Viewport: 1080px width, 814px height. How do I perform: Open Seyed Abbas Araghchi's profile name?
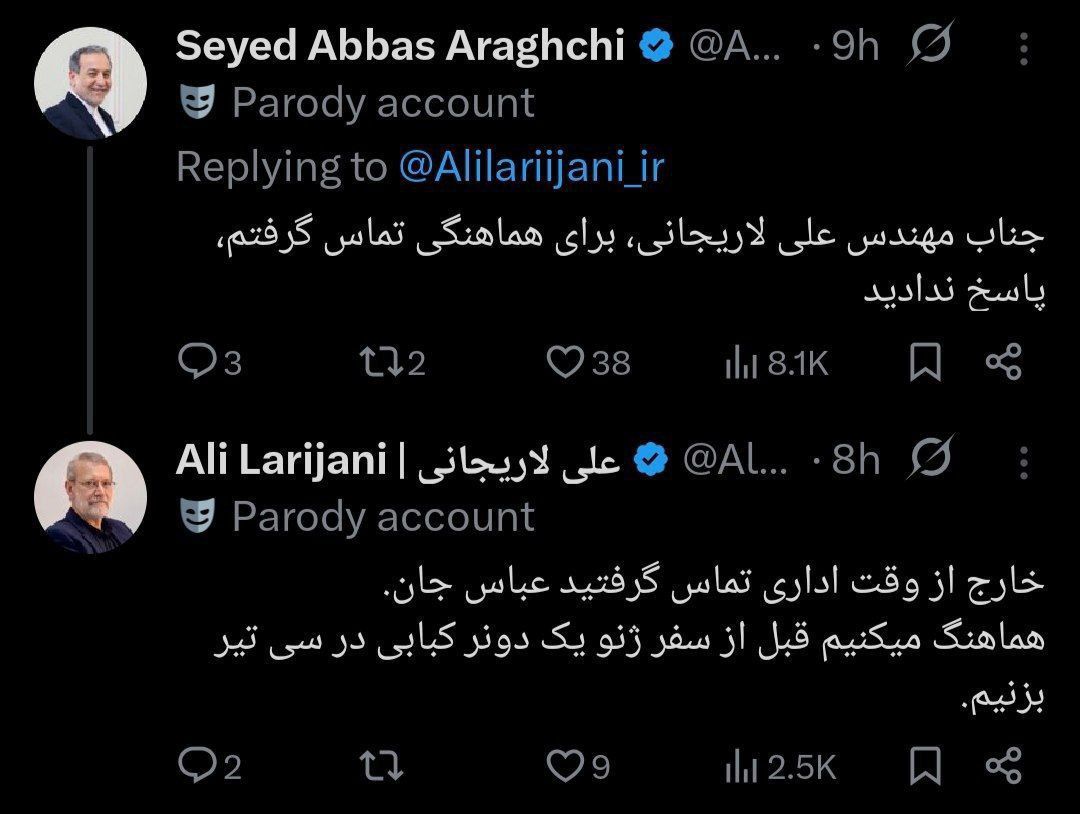click(400, 45)
